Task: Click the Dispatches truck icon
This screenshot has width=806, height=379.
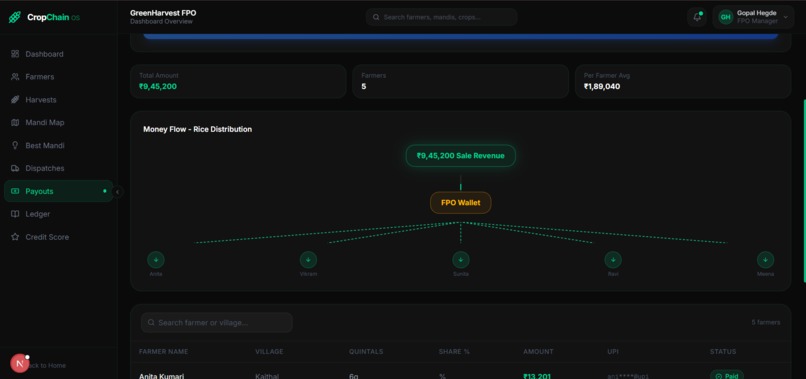Action: [15, 168]
